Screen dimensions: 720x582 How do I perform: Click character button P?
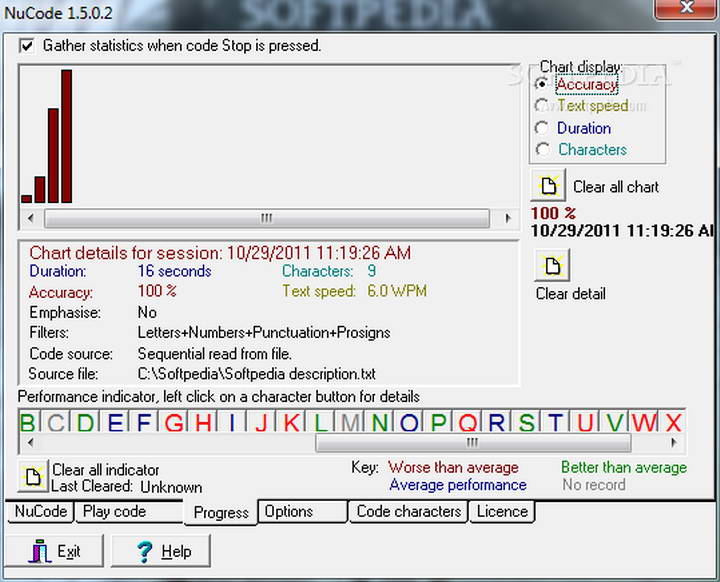[439, 421]
